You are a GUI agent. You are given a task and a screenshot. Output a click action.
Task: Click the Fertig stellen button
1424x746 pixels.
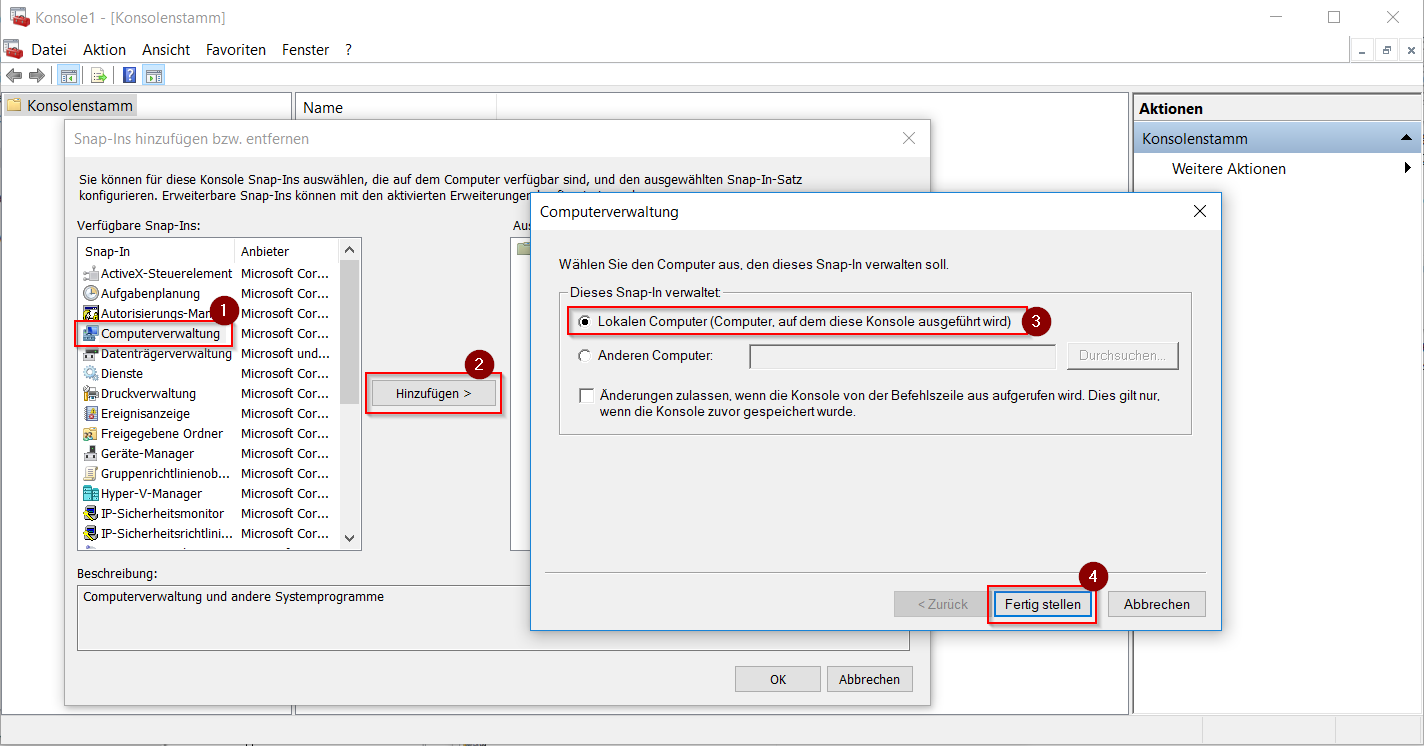point(1042,604)
